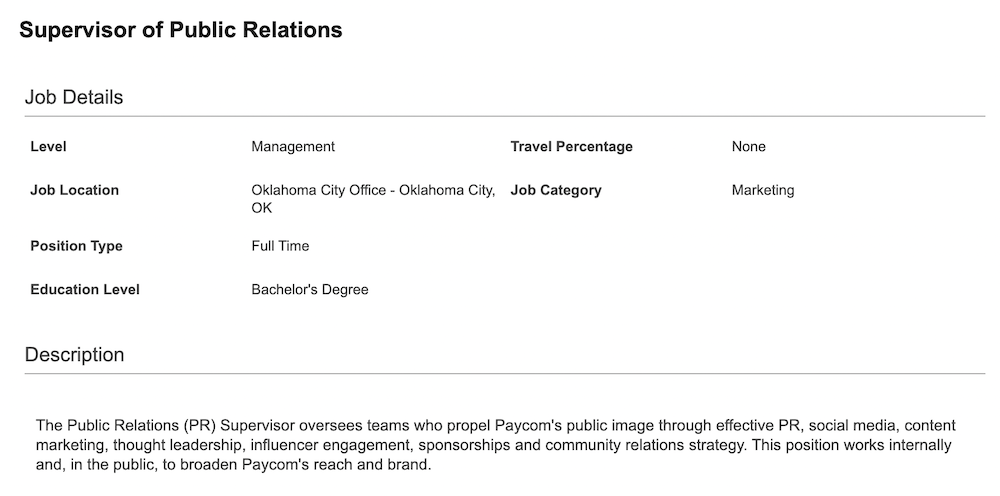The height and width of the screenshot is (496, 1000).
Task: Click the Job Location label
Action: point(75,190)
